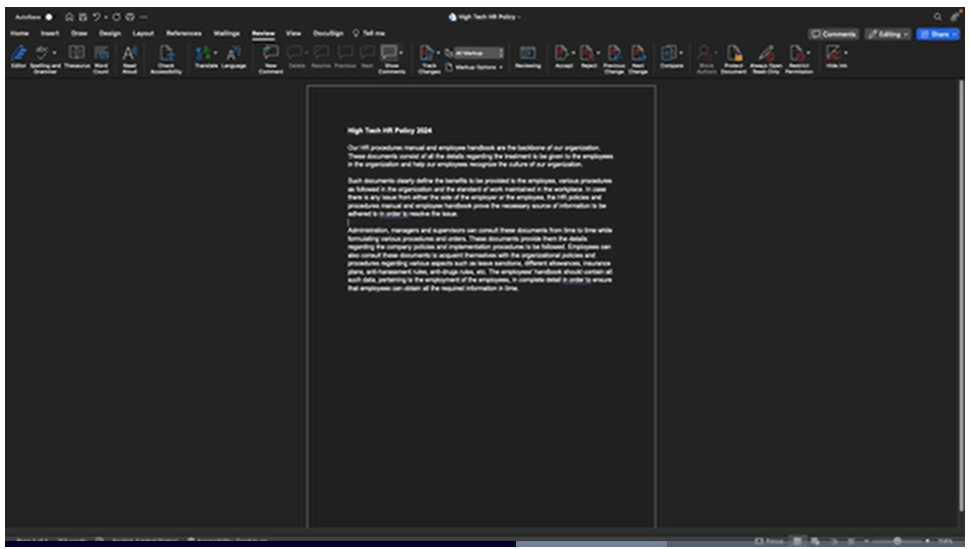Expand the Compare dropdown arrow
The height and width of the screenshot is (549, 970).
tap(681, 53)
